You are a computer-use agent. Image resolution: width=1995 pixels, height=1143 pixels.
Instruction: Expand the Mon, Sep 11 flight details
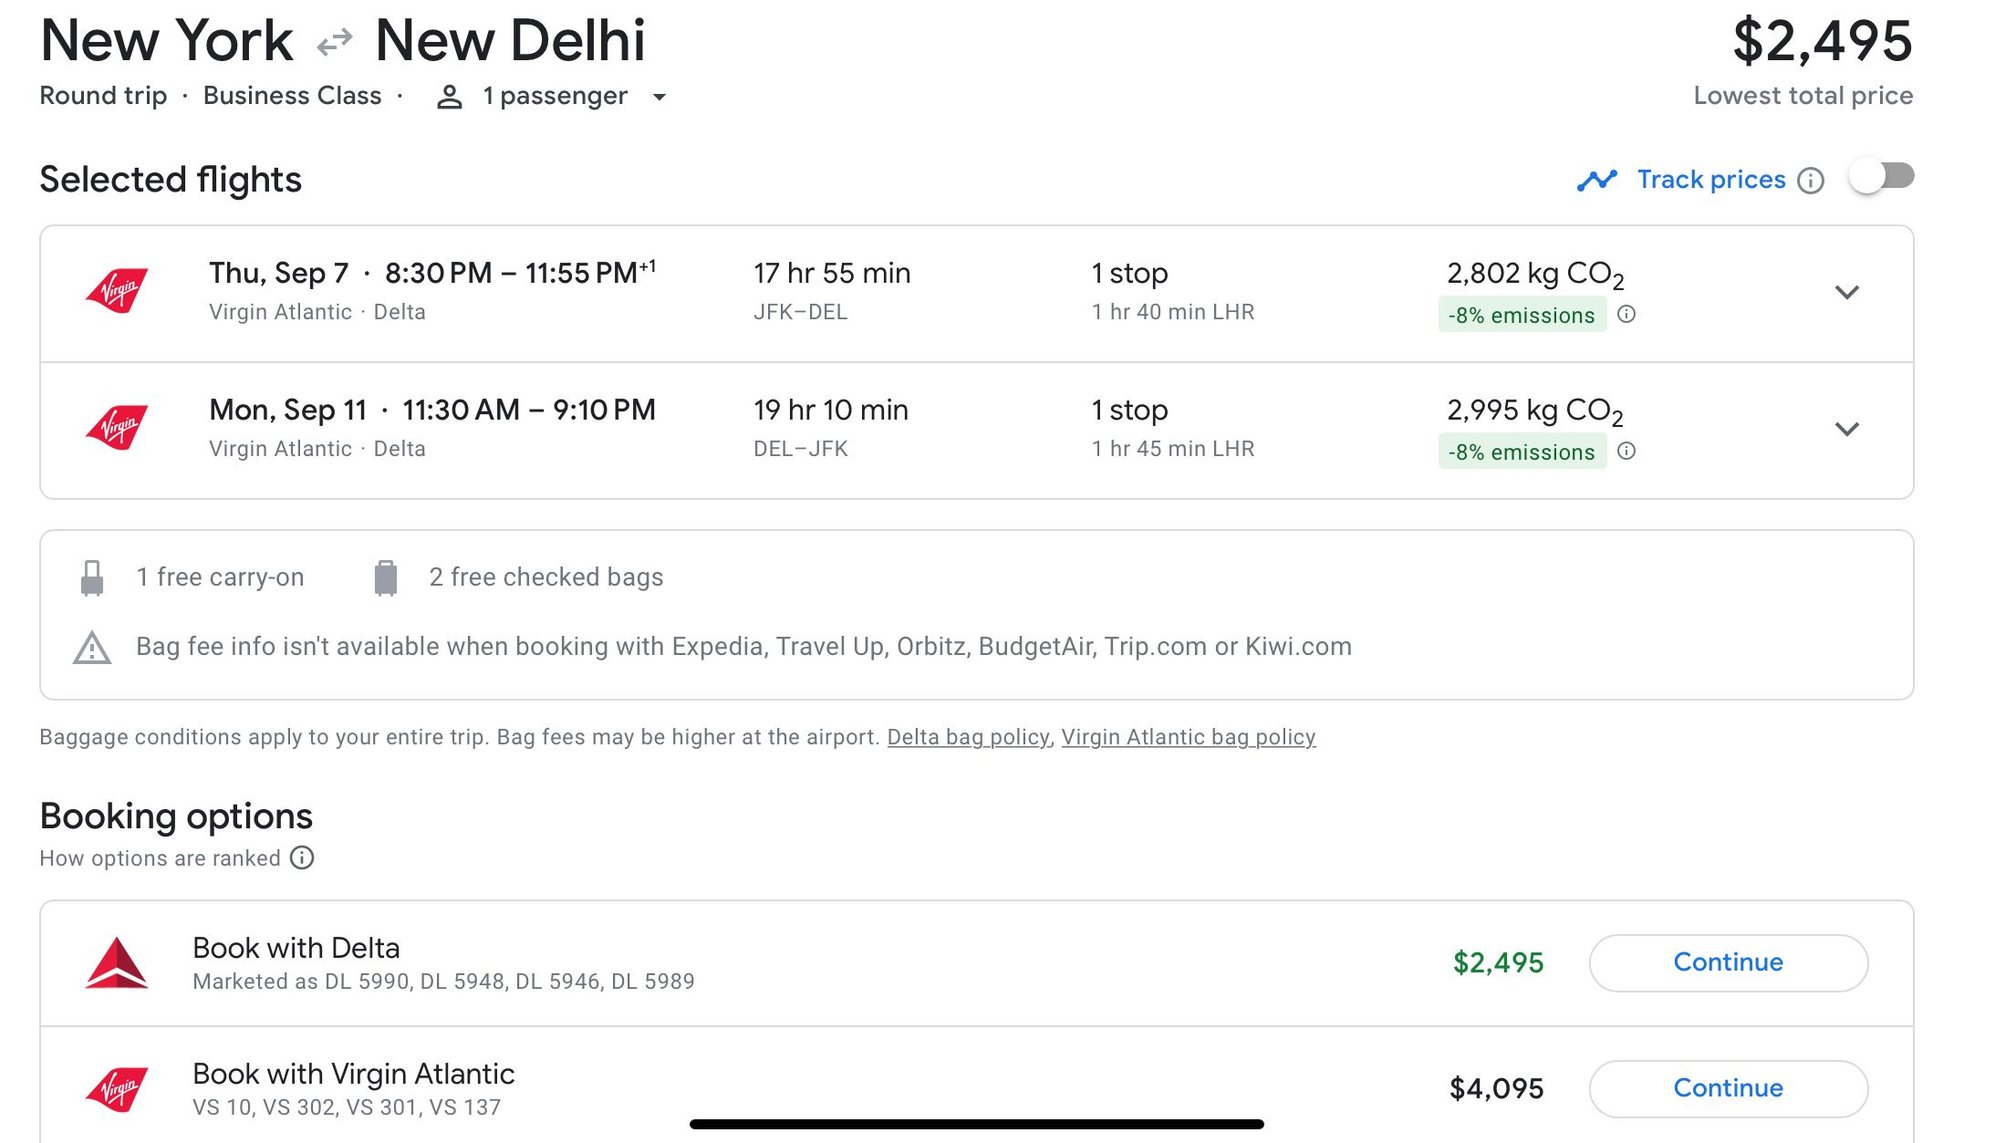(1846, 429)
